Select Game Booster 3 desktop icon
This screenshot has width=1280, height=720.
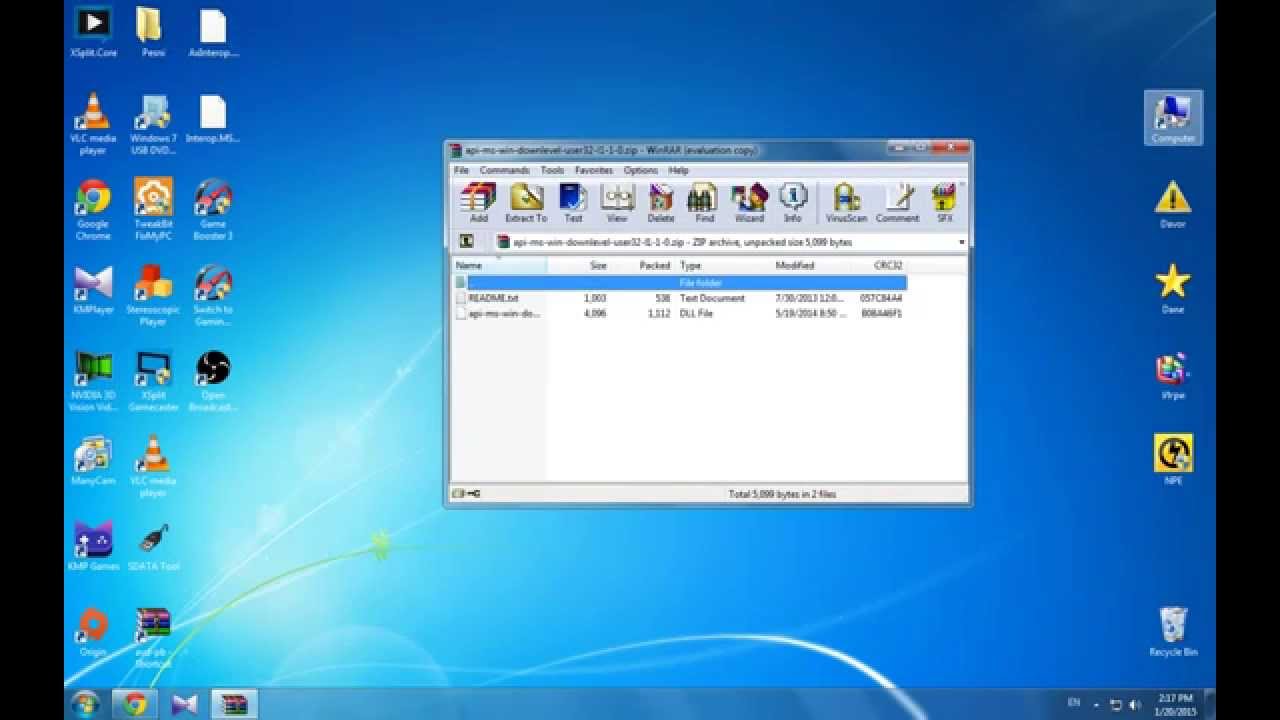[x=213, y=210]
